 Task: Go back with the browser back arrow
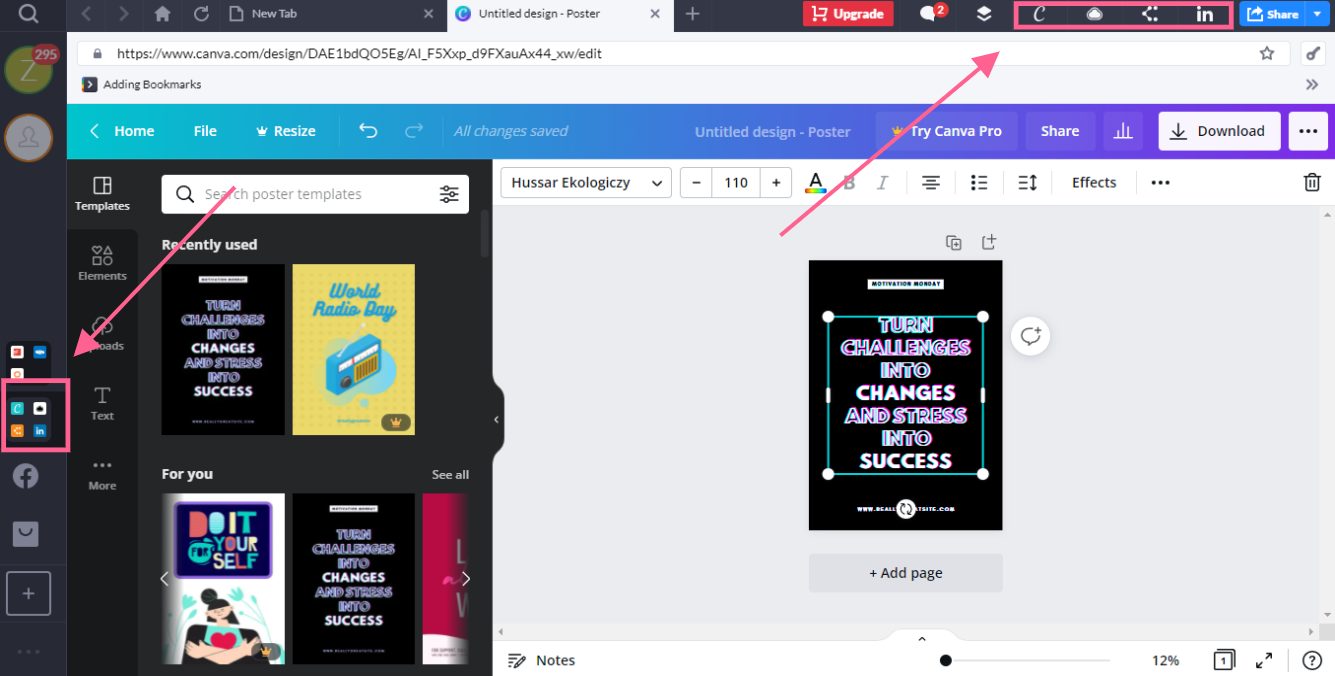86,14
